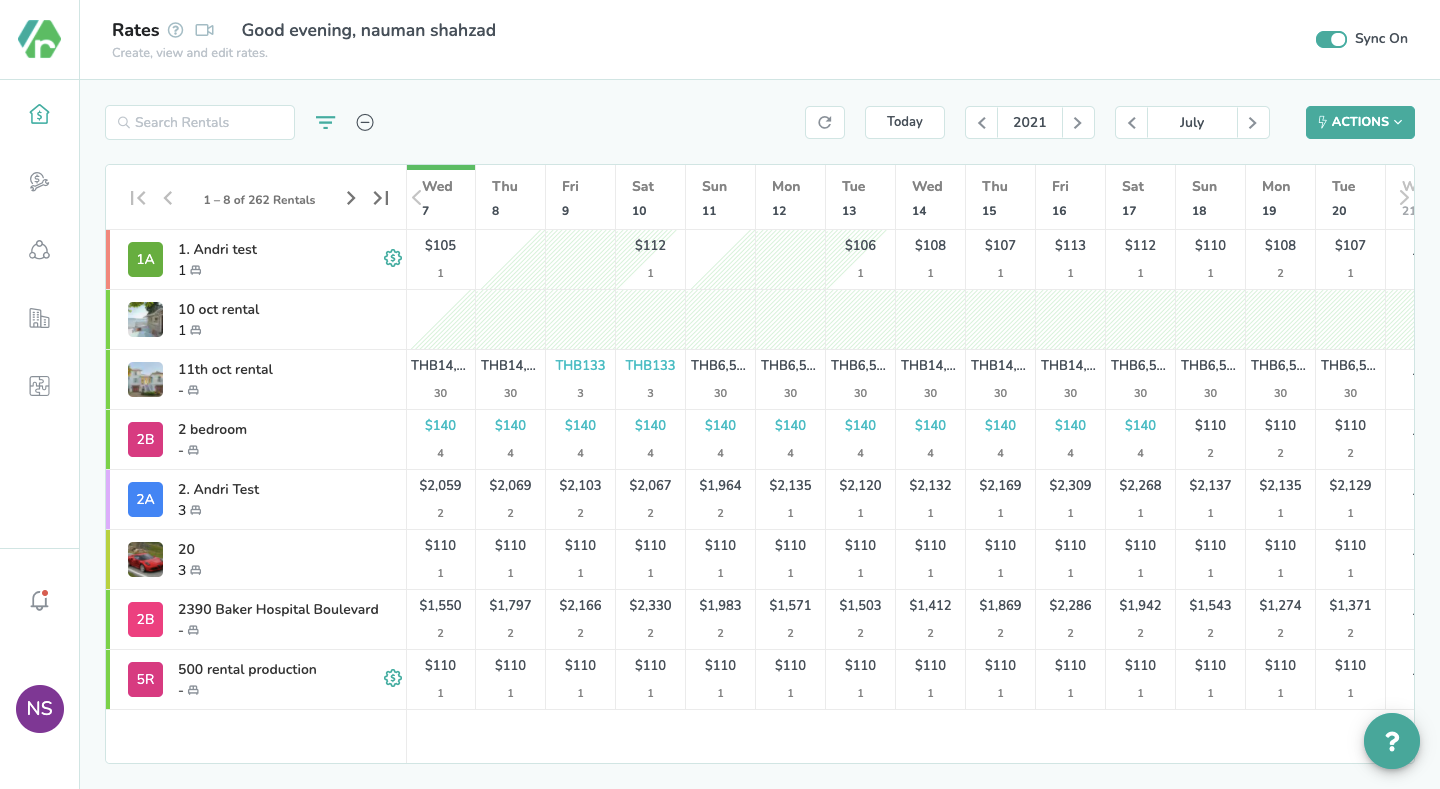This screenshot has height=789, width=1440.
Task: Open the wrench-dollar icon in the sidebar
Action: (x=39, y=181)
